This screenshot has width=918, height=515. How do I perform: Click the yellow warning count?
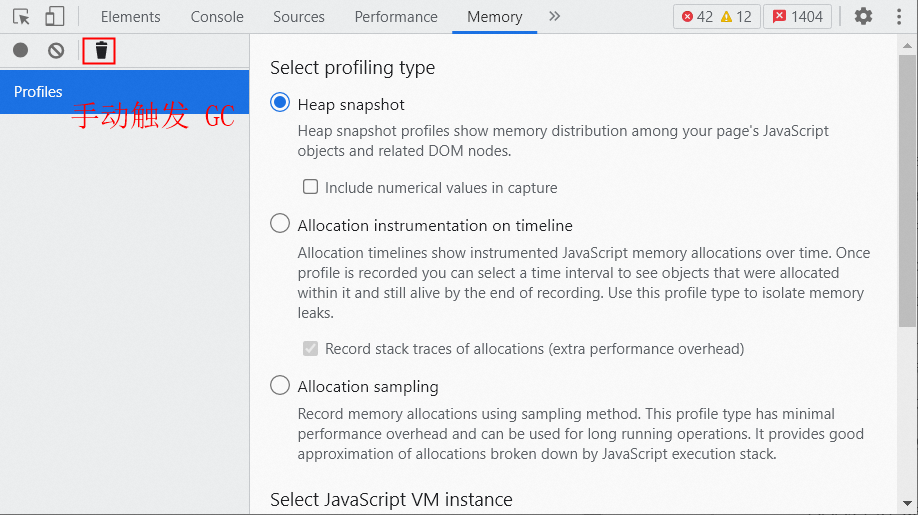[x=736, y=16]
